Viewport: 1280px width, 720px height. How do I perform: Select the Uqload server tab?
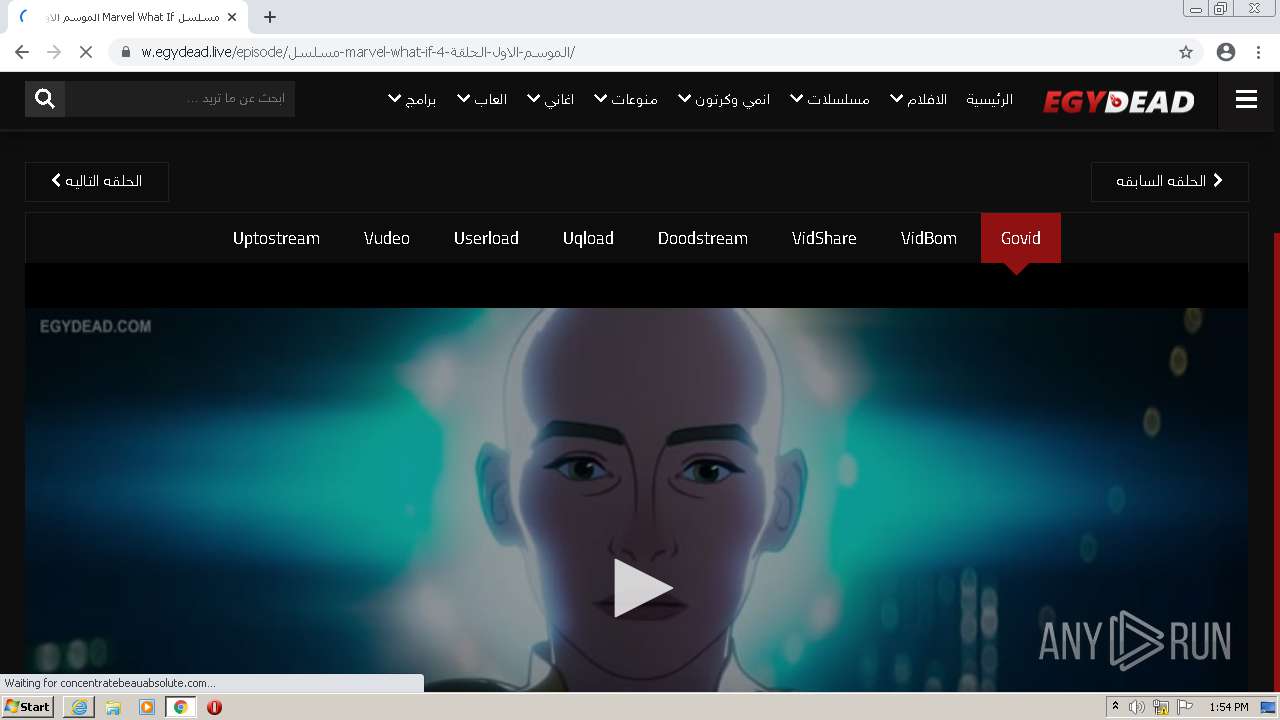click(588, 238)
